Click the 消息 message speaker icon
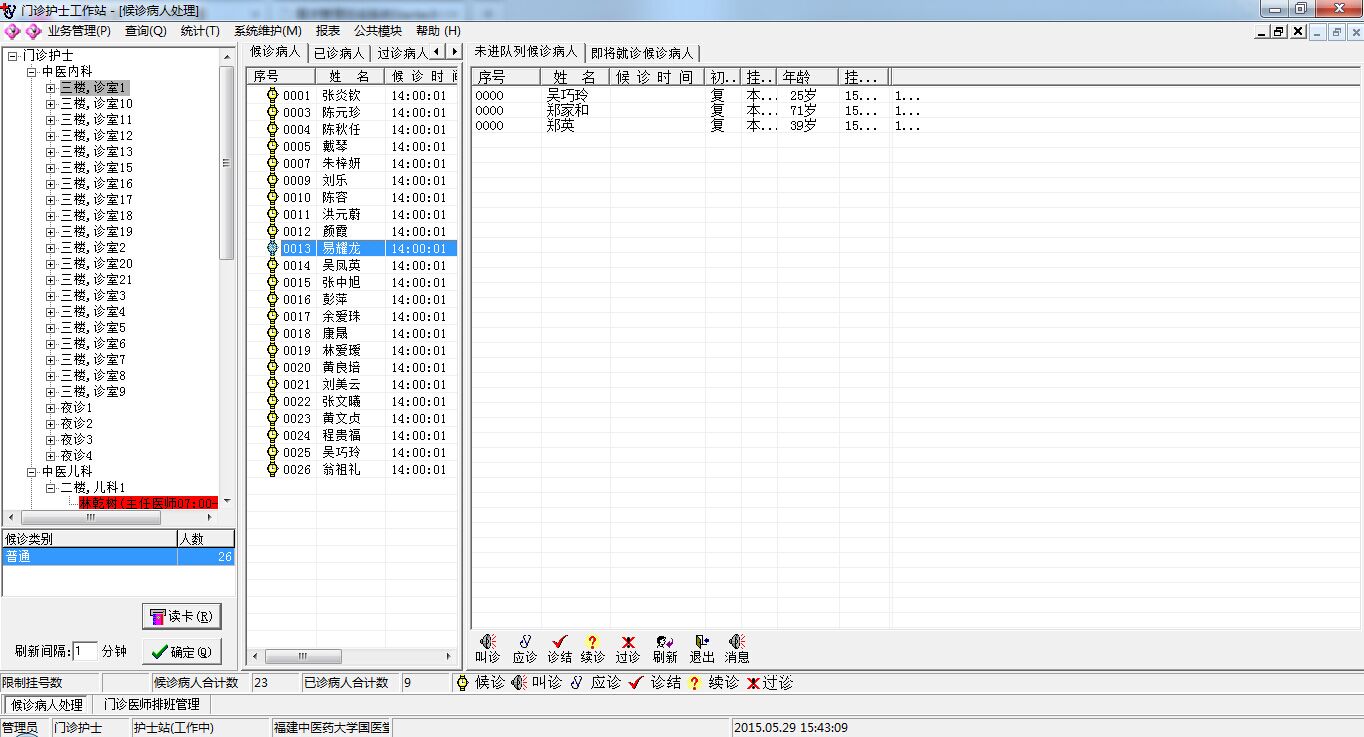This screenshot has height=737, width=1364. [x=737, y=642]
